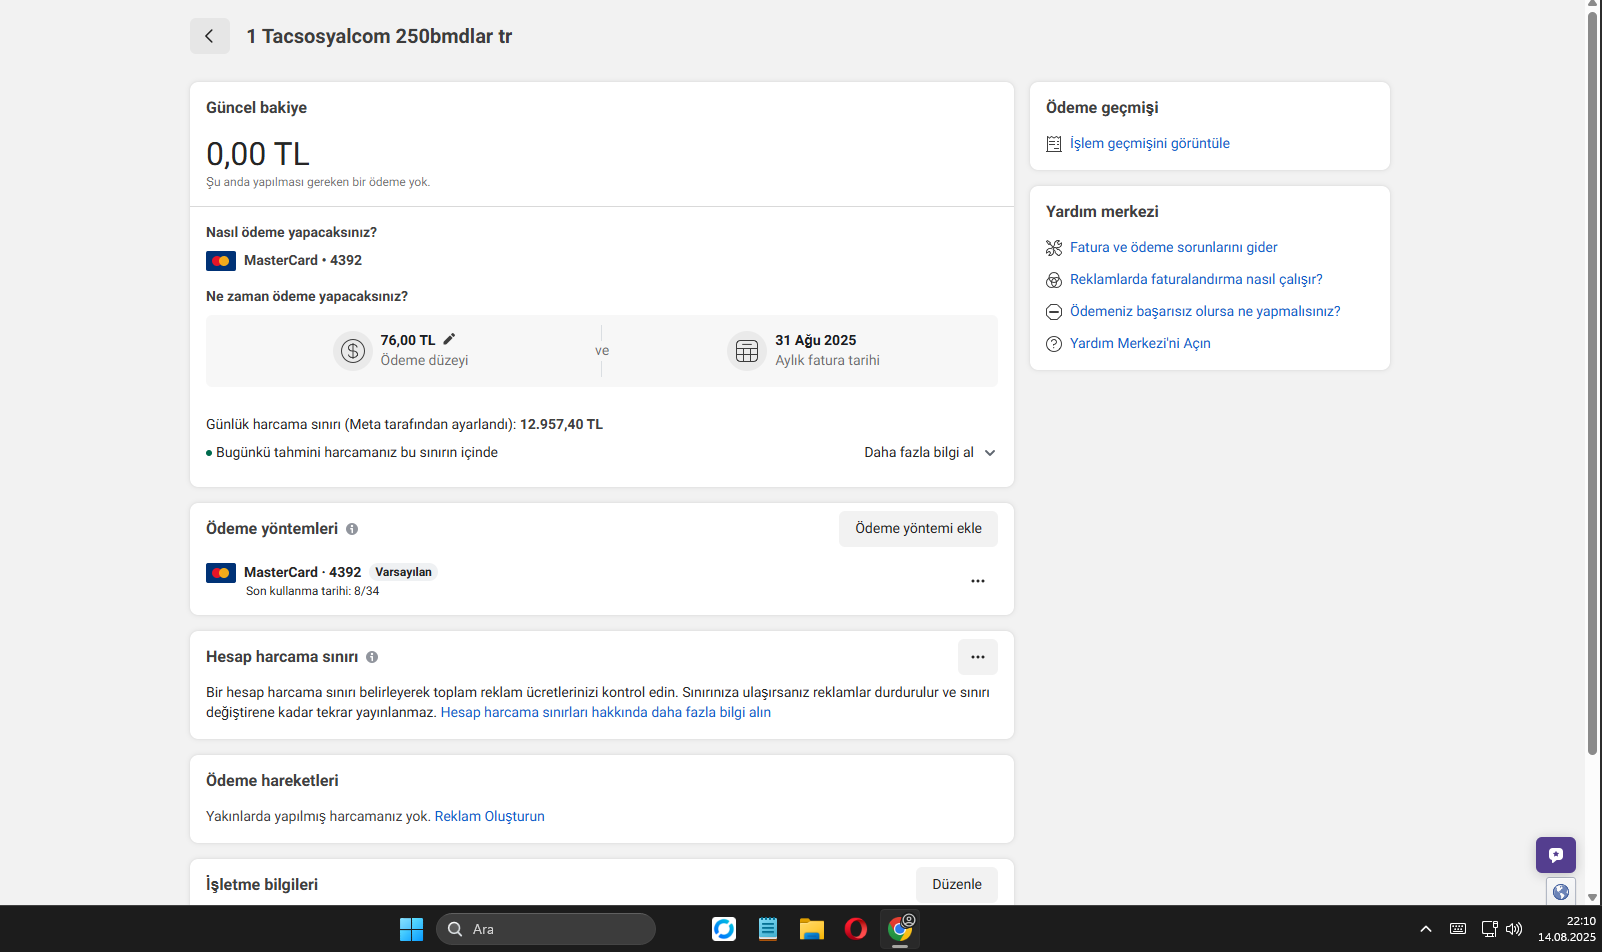Image resolution: width=1602 pixels, height=952 pixels.
Task: Open İşlem geçmişini görüntüle link
Action: 1150,144
